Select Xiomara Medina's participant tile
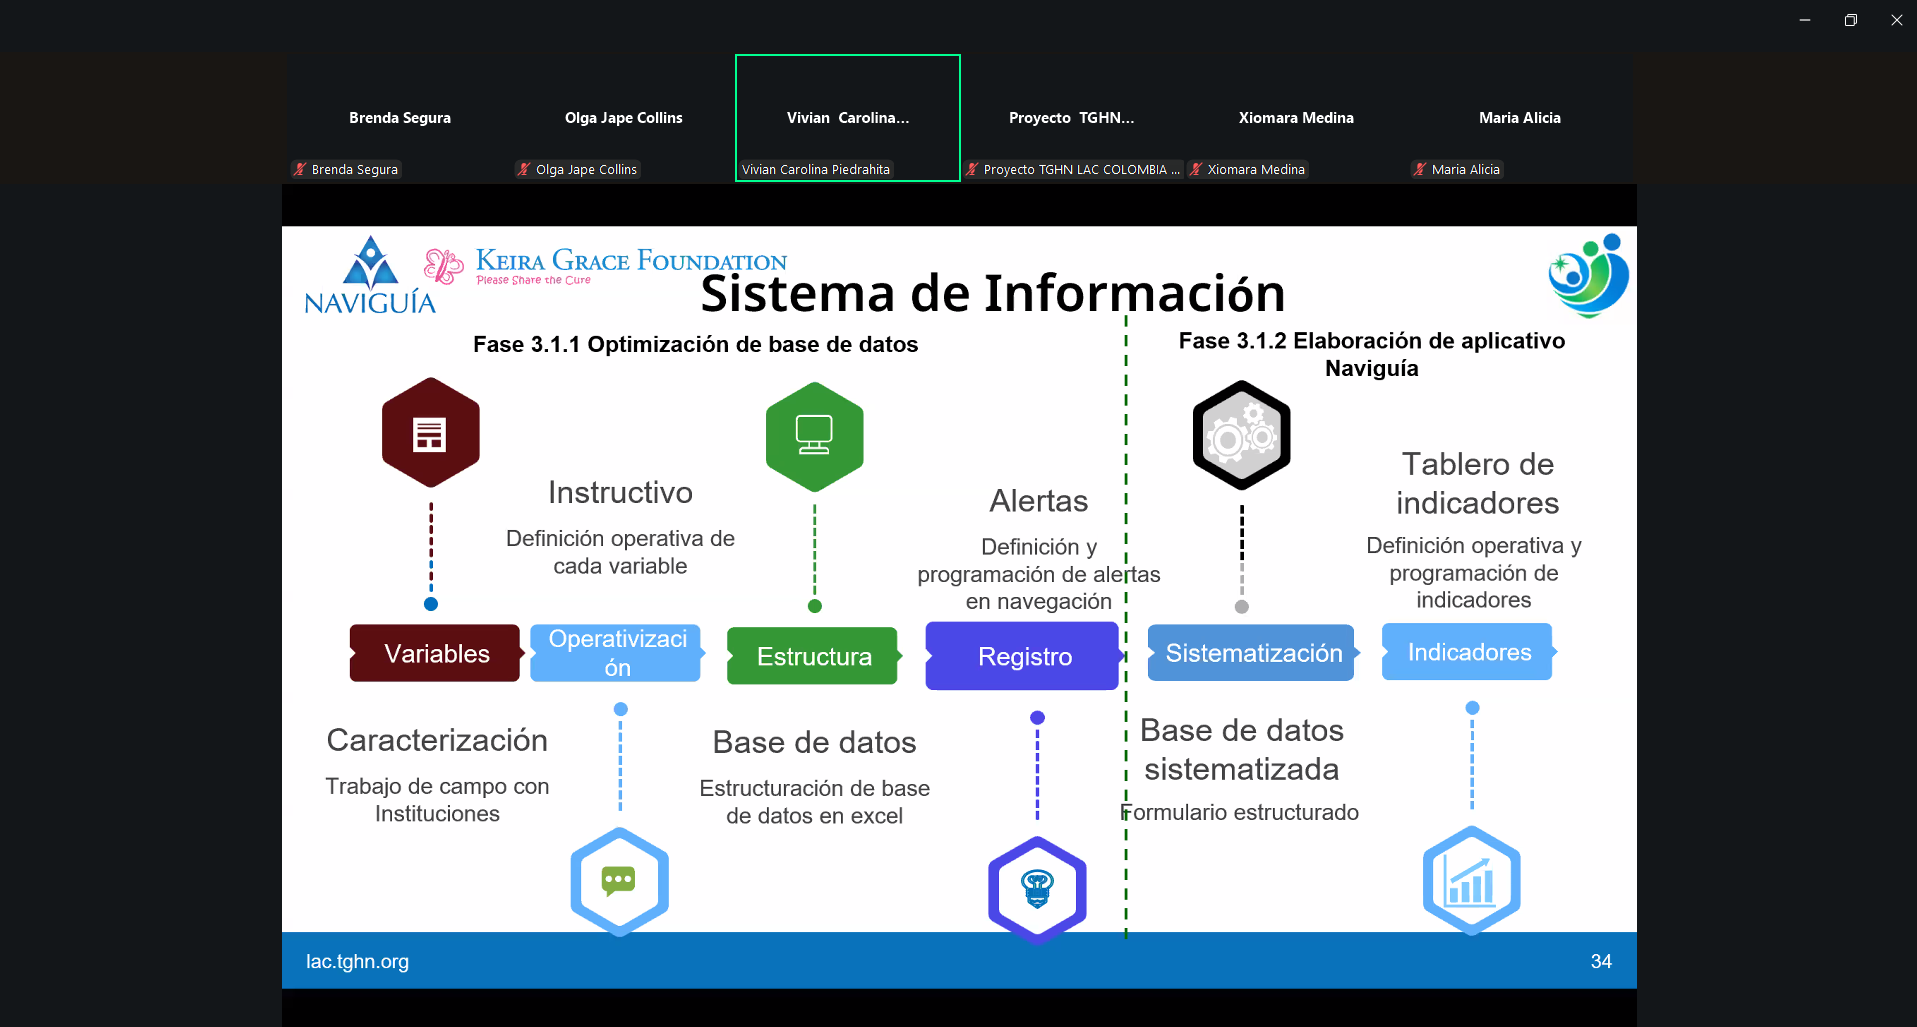This screenshot has height=1027, width=1917. [1296, 118]
